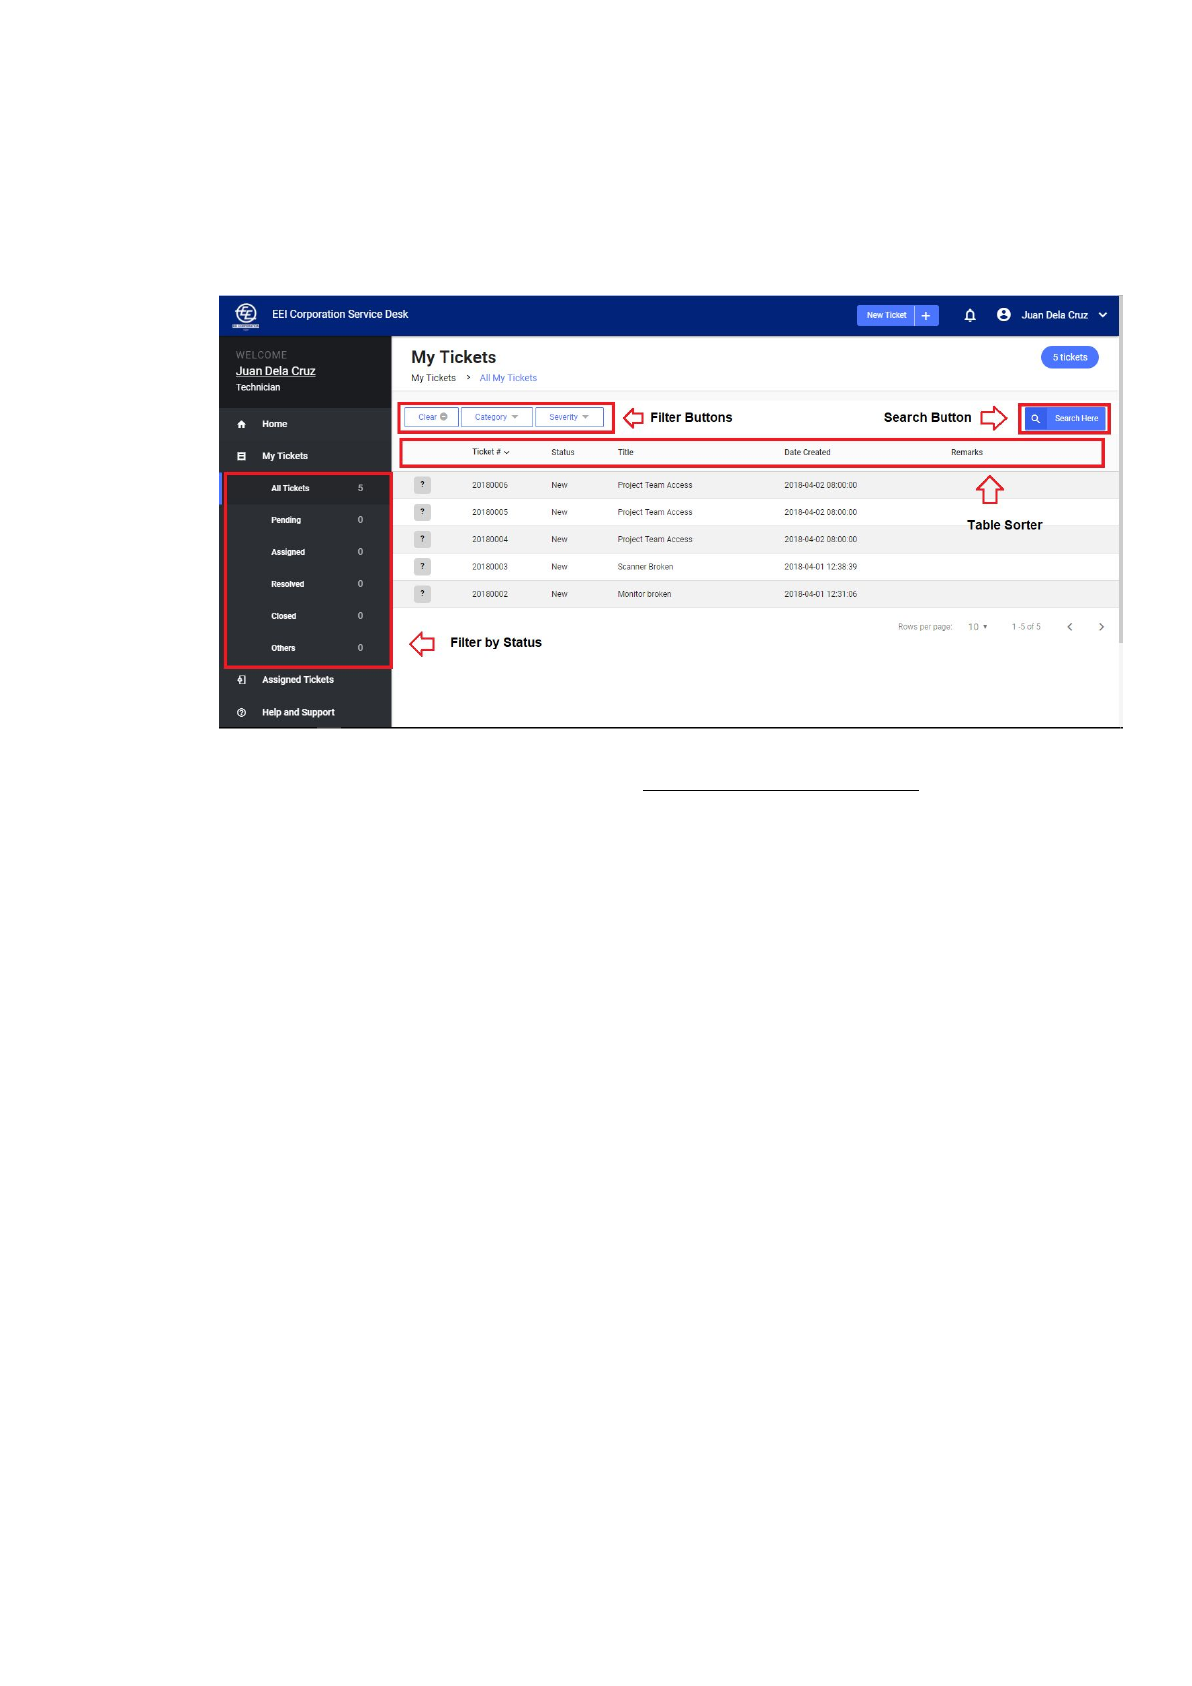Click the Home house icon in sidebar
This screenshot has height=1686, width=1192.
click(x=241, y=424)
